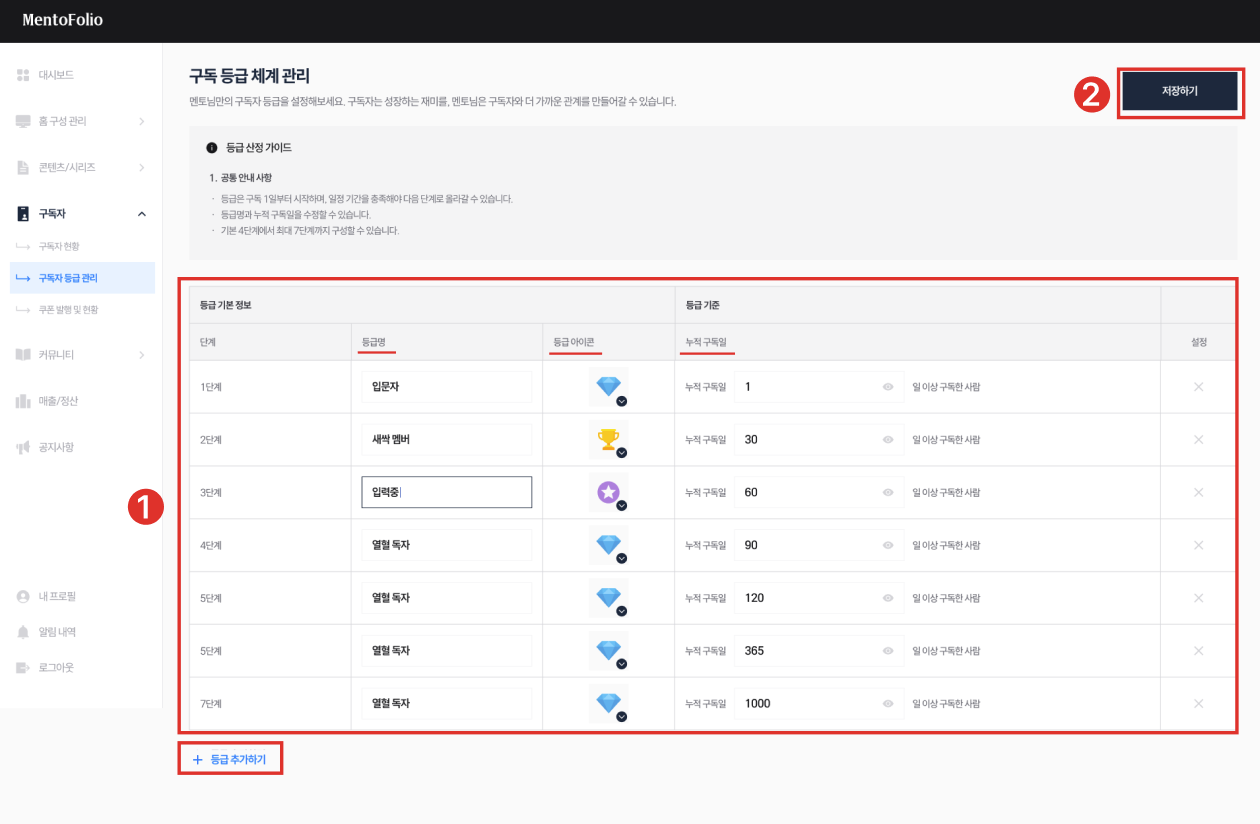The height and width of the screenshot is (824, 1260).
Task: Click the 등급명 column header
Action: pyautogui.click(x=373, y=342)
